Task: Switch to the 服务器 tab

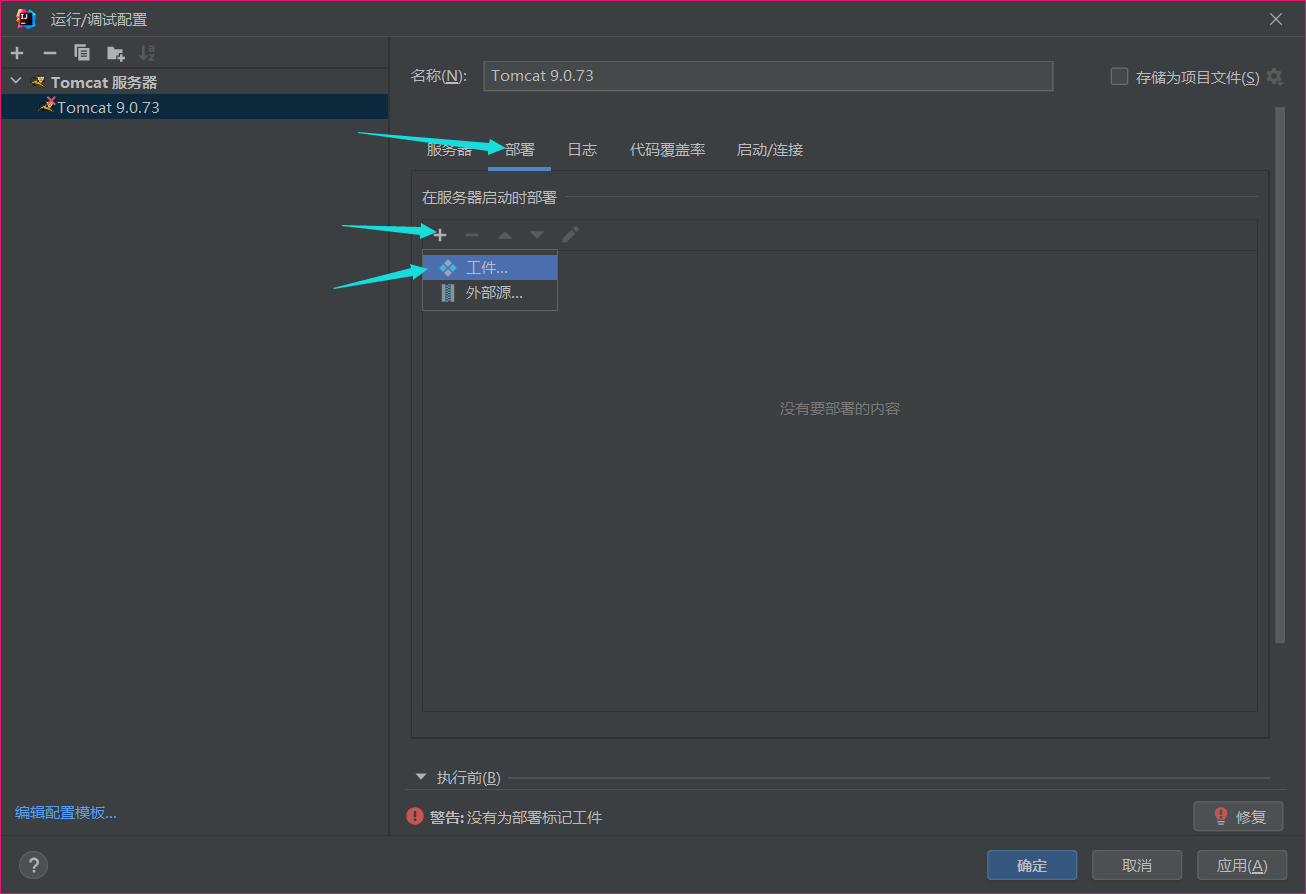Action: pos(449,150)
